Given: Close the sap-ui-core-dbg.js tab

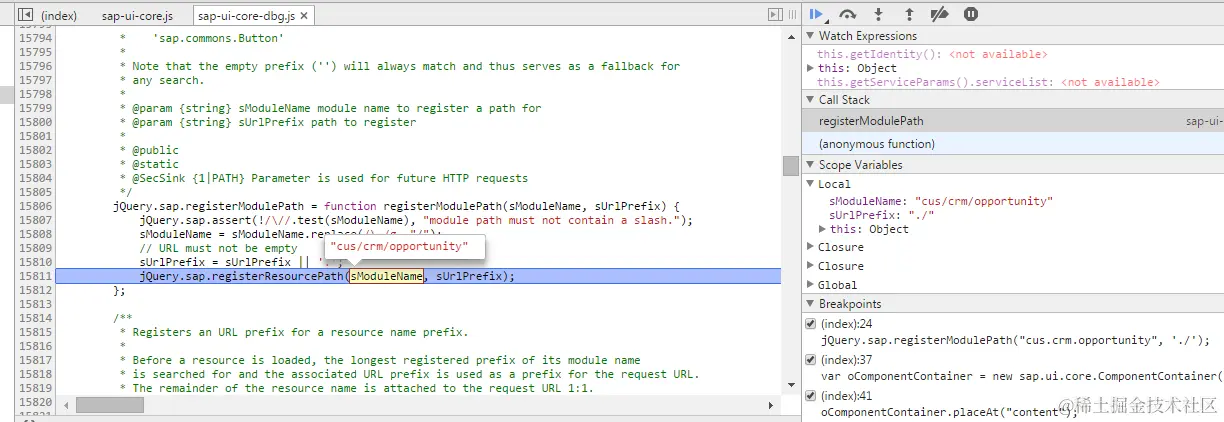Looking at the screenshot, I should pos(304,16).
